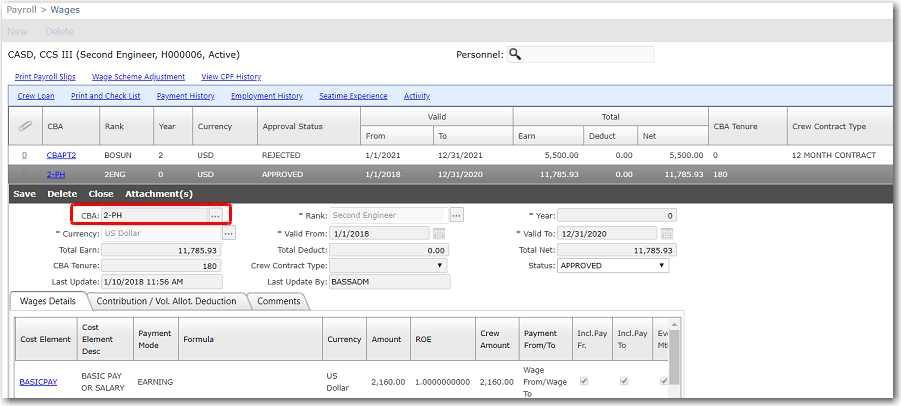Viewport: 901px width, 406px height.
Task: Open the Valid To calendar picker
Action: (x=665, y=233)
